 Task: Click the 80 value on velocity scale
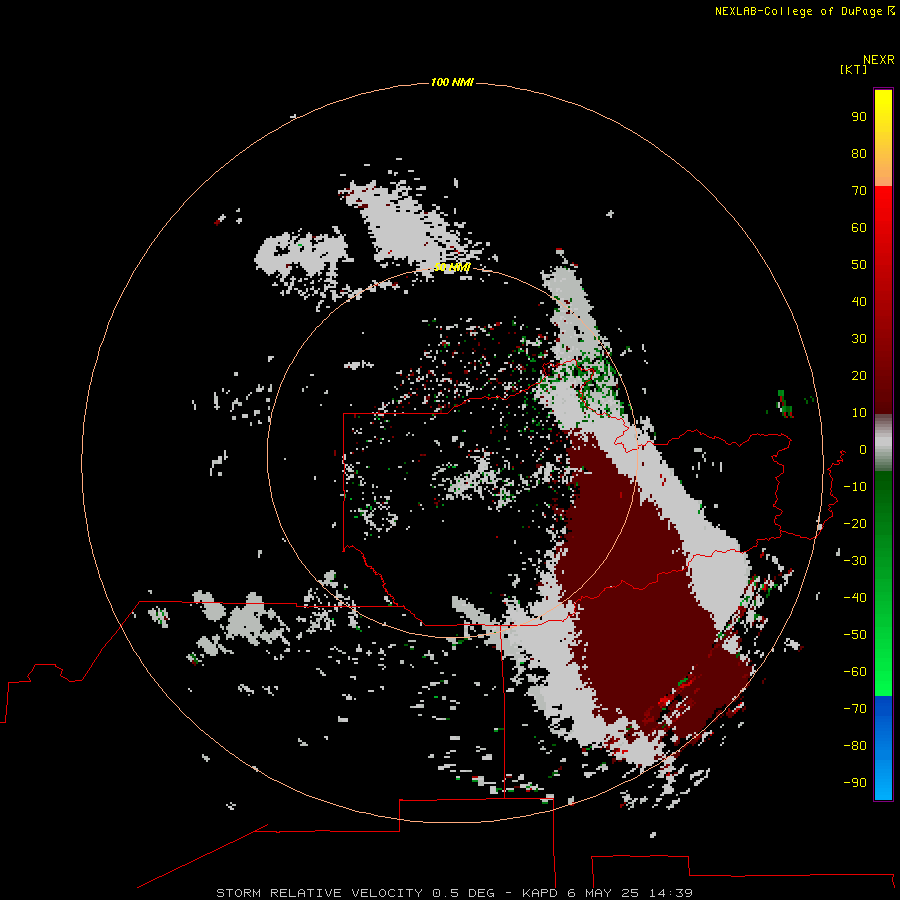pos(859,154)
